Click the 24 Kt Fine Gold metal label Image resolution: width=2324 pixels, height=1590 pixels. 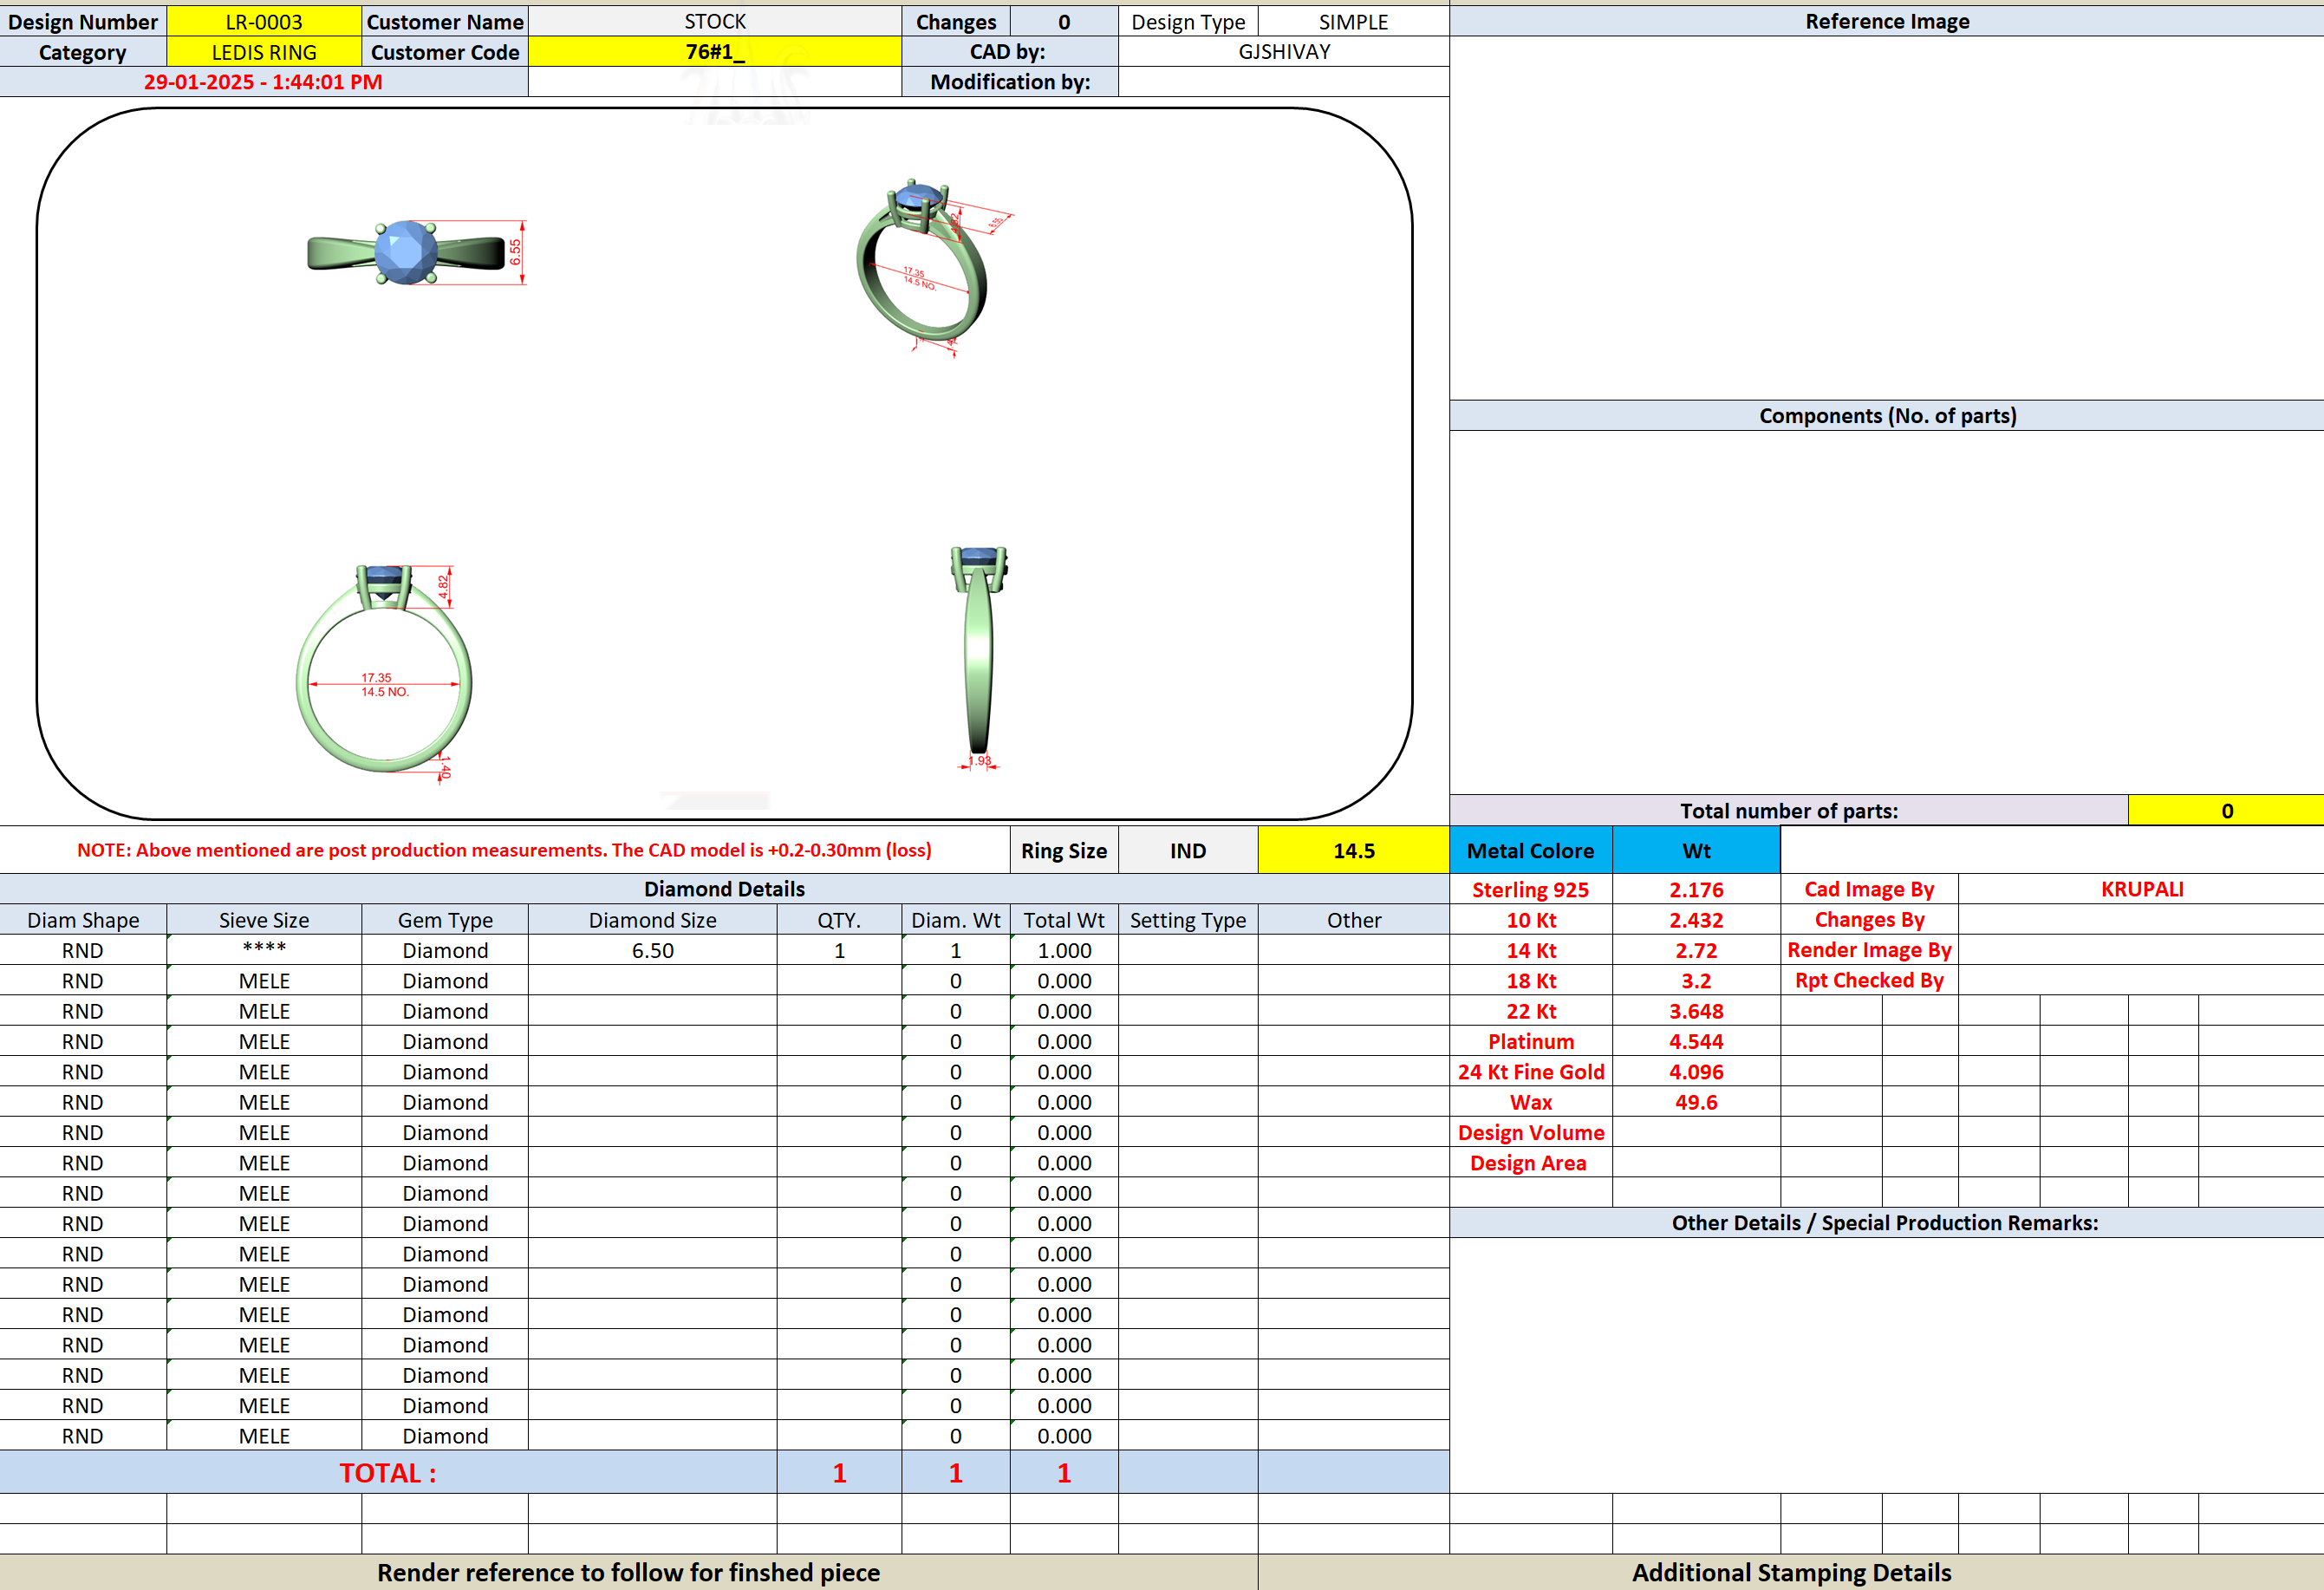click(1531, 1072)
